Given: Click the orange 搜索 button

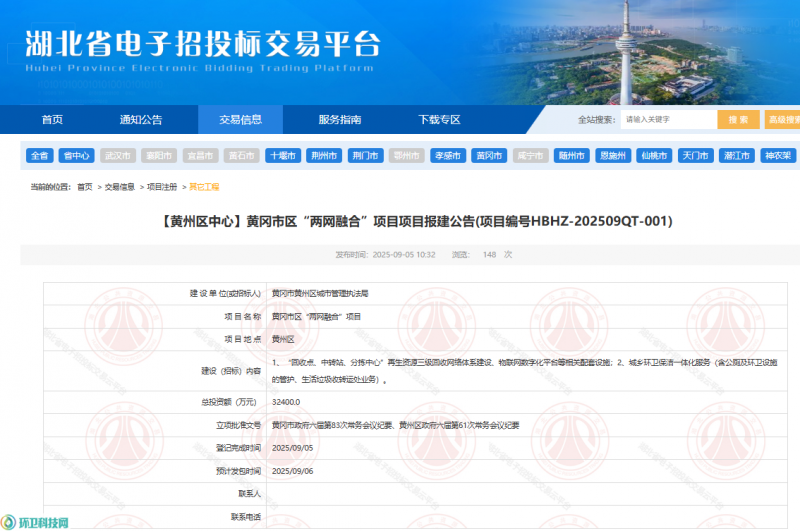Looking at the screenshot, I should (738, 119).
